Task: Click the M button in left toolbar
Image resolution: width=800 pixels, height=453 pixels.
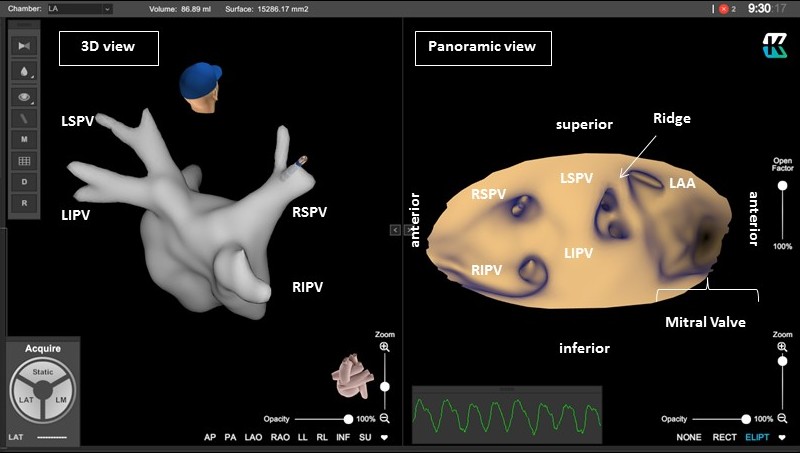Action: pyautogui.click(x=24, y=140)
